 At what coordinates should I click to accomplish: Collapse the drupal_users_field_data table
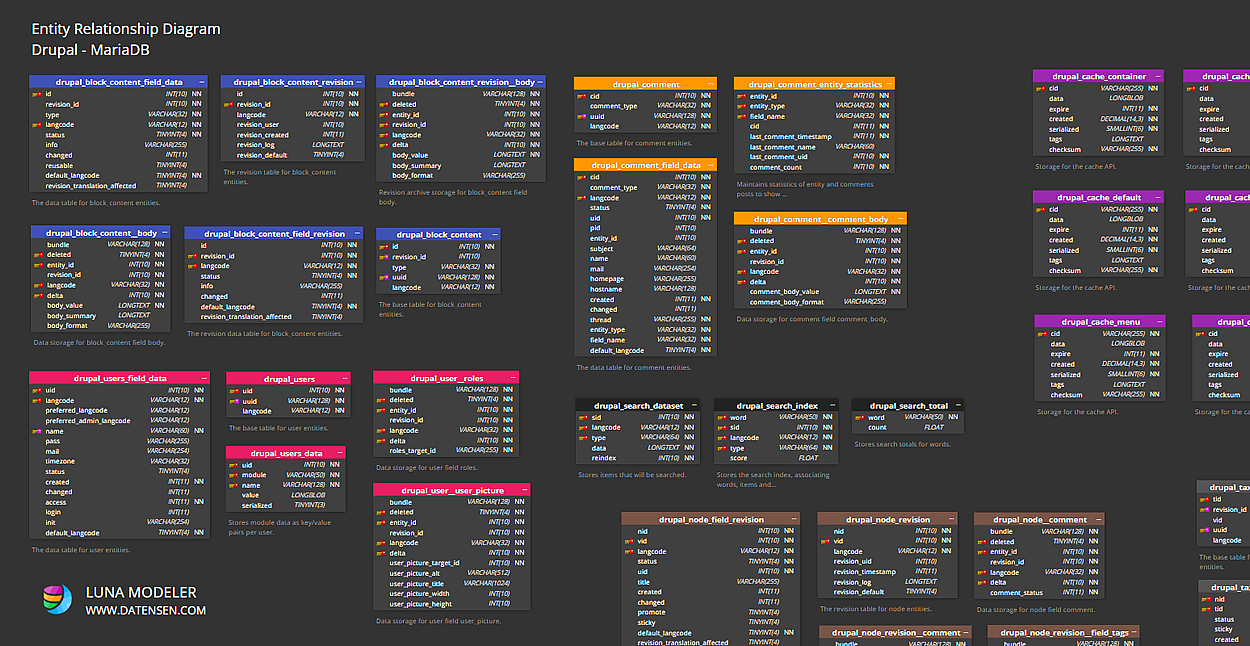click(x=203, y=379)
